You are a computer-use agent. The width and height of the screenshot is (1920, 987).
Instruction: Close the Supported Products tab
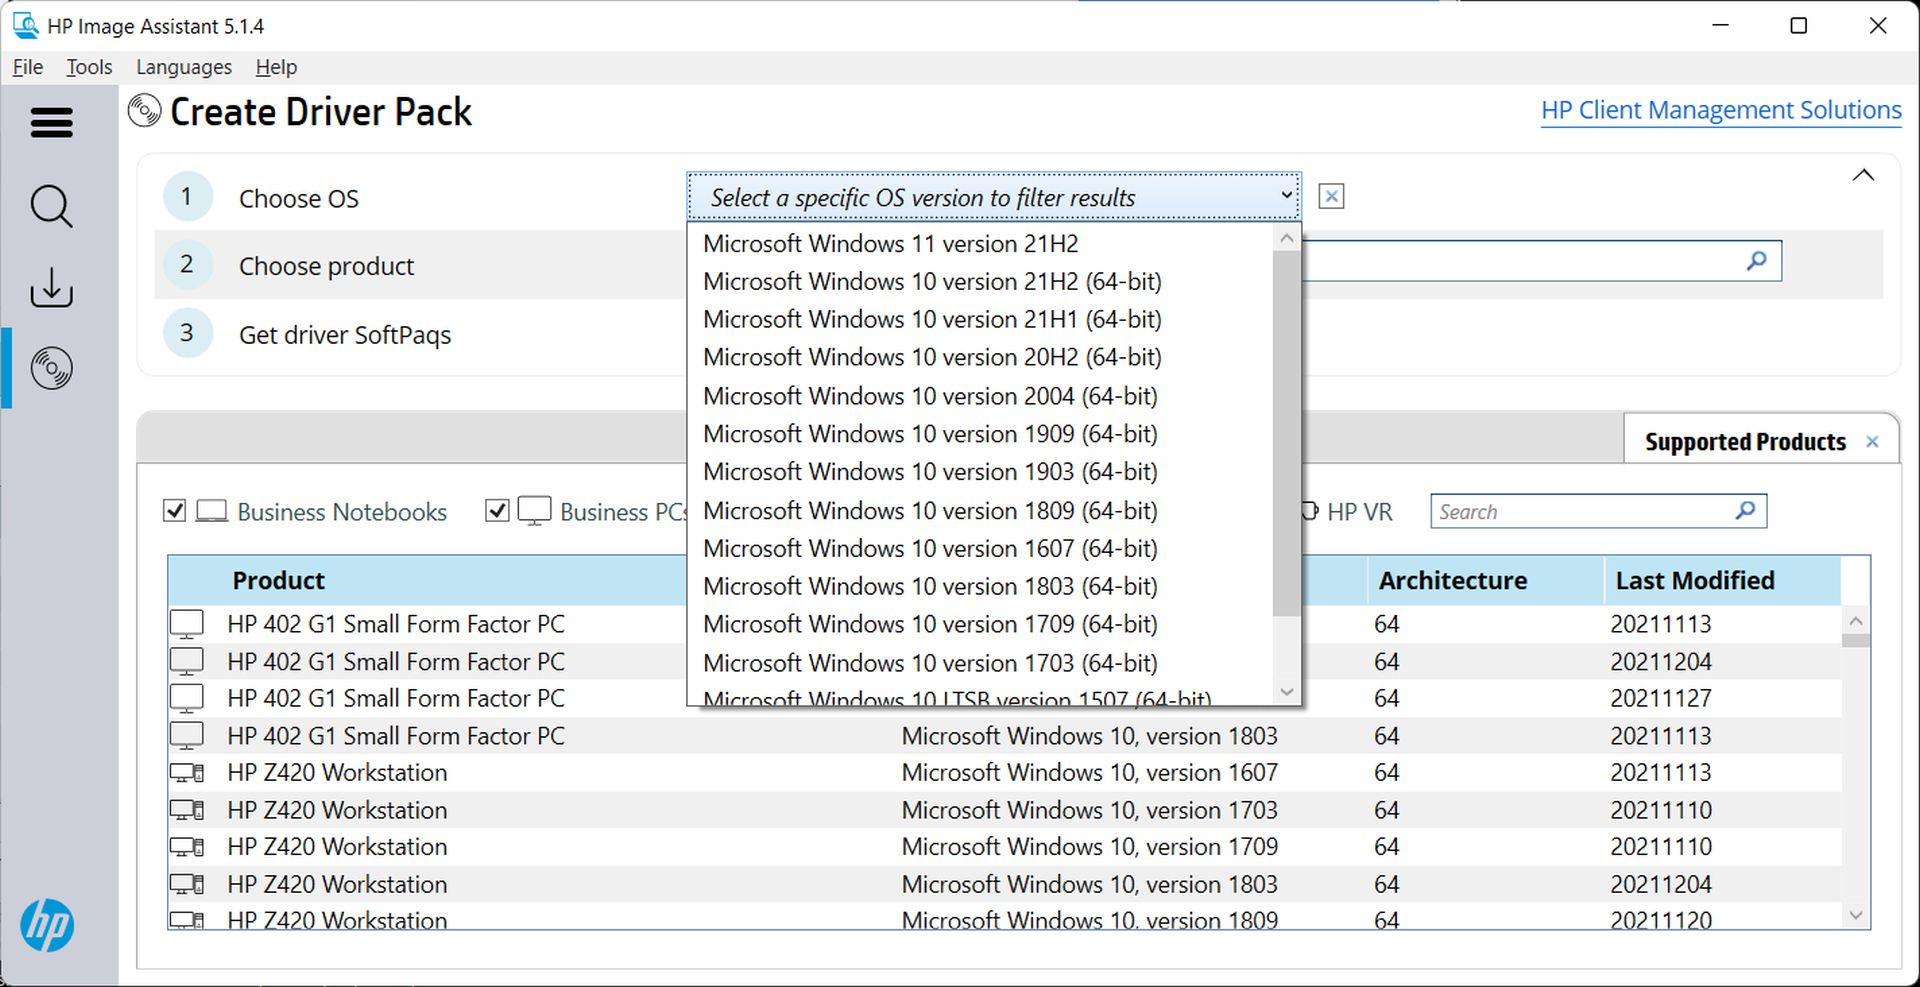coord(1872,442)
